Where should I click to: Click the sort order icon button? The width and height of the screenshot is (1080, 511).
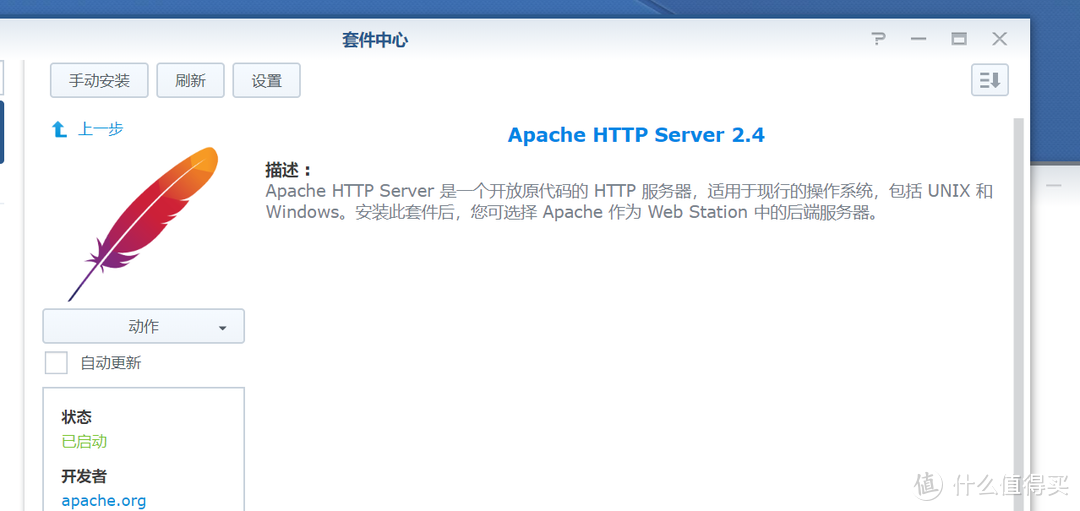pyautogui.click(x=990, y=81)
